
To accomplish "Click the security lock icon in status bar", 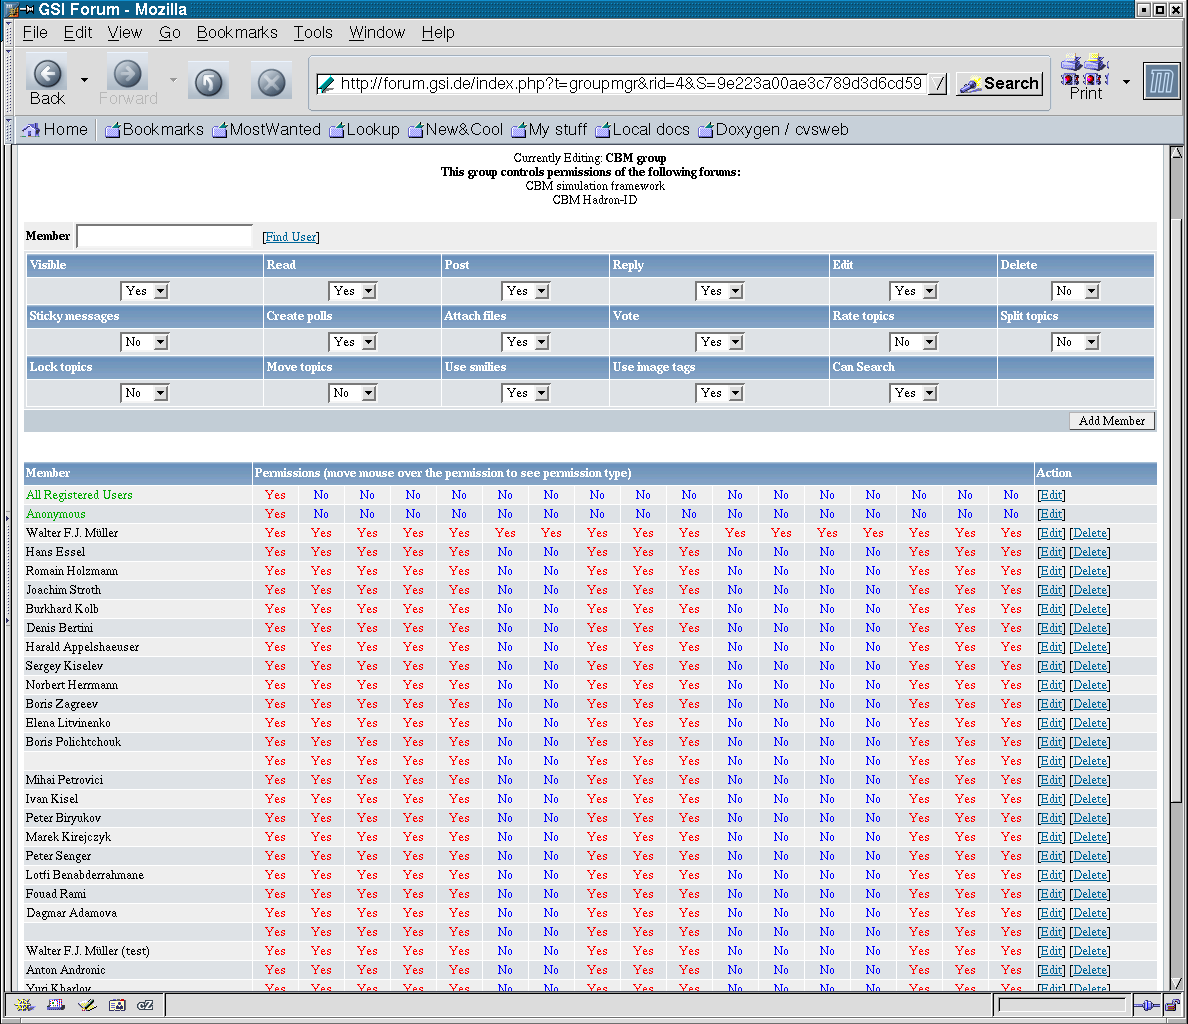I will tap(1171, 1005).
